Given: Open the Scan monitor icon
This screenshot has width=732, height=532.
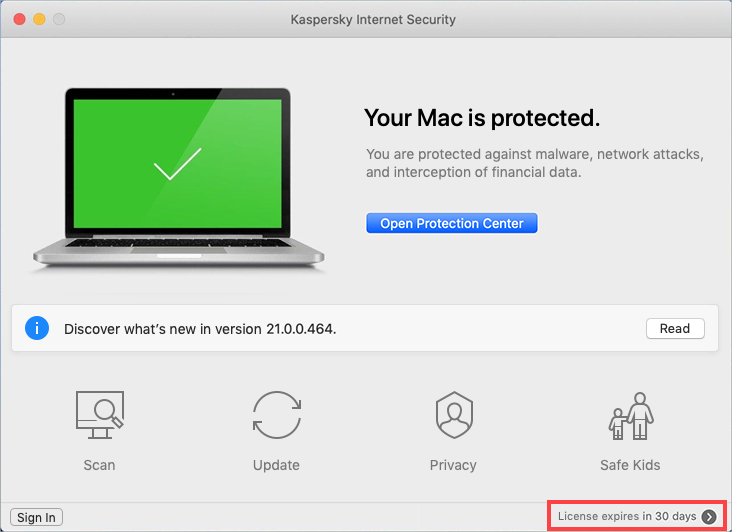Looking at the screenshot, I should 100,415.
